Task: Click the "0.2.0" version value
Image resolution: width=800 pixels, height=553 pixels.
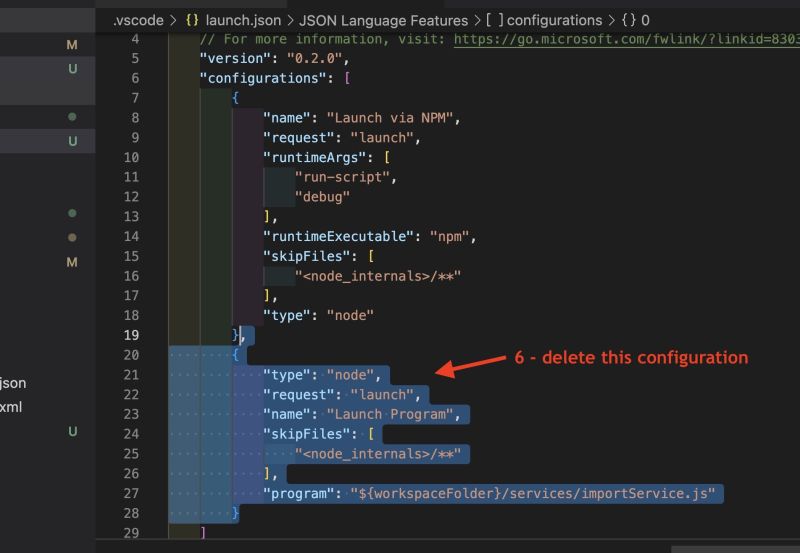Action: click(x=314, y=59)
